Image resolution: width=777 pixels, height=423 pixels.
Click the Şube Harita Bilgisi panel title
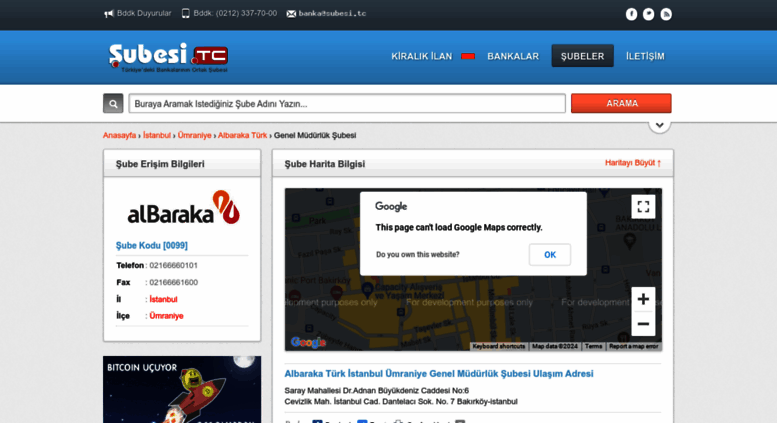click(325, 164)
